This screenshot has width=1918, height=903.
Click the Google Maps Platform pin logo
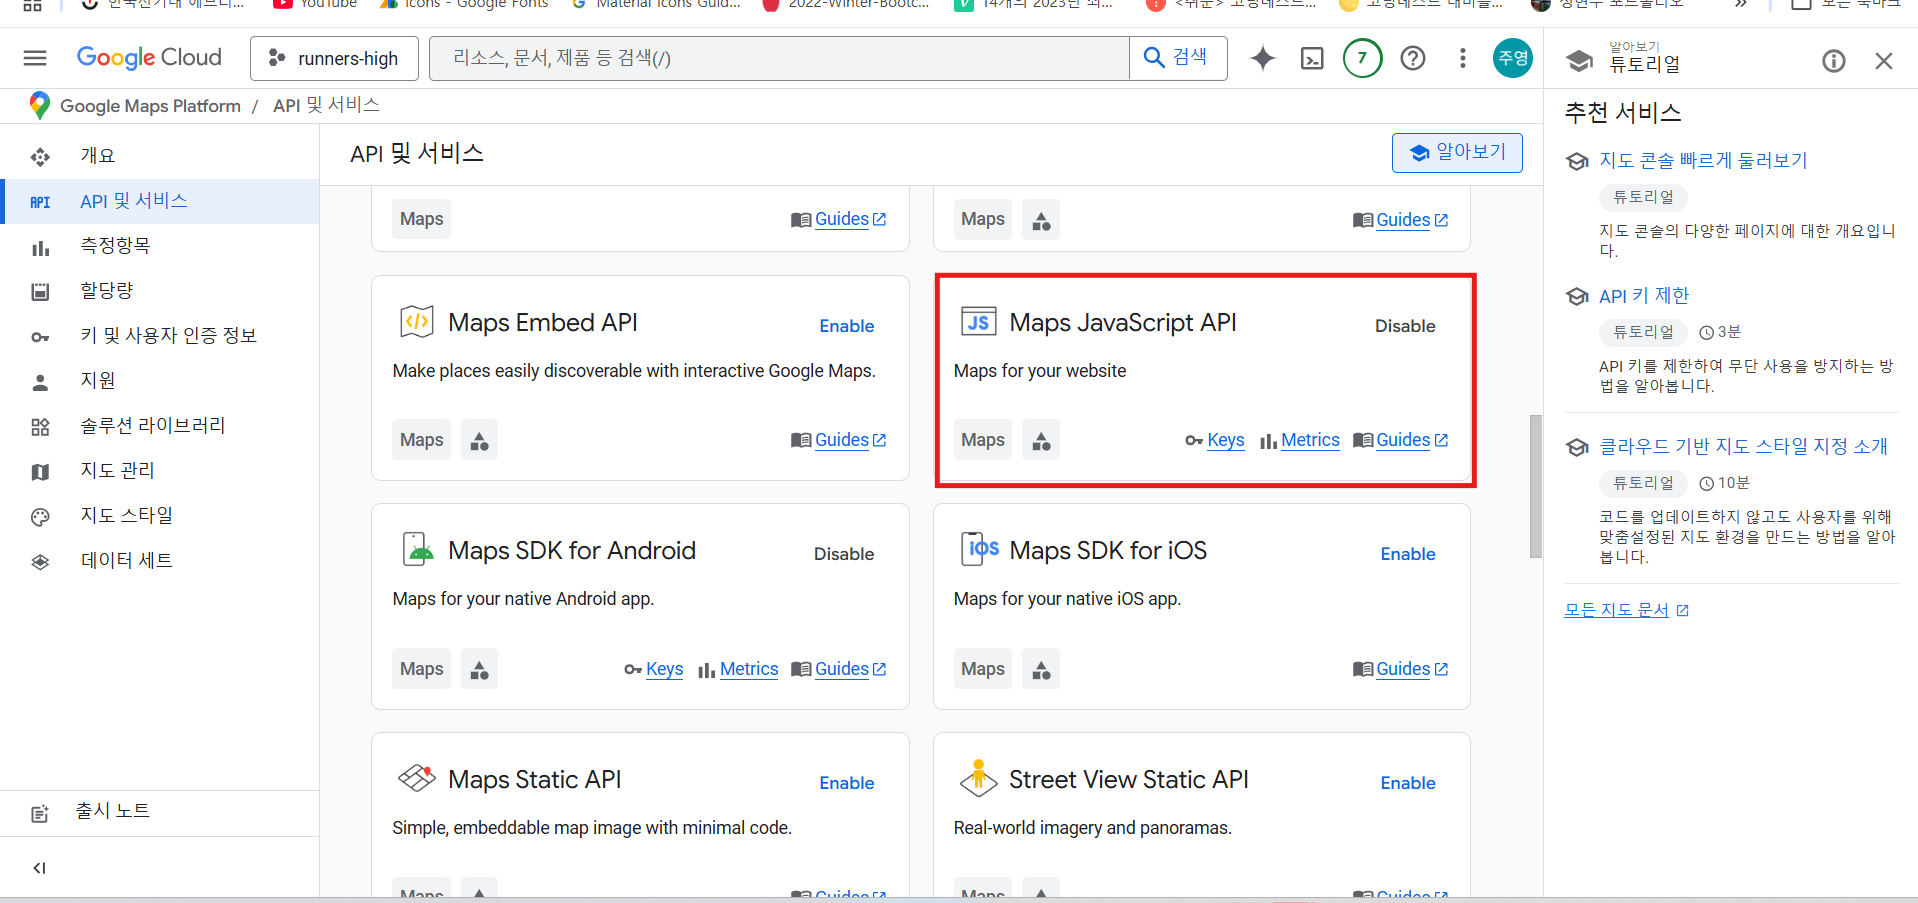pos(40,105)
